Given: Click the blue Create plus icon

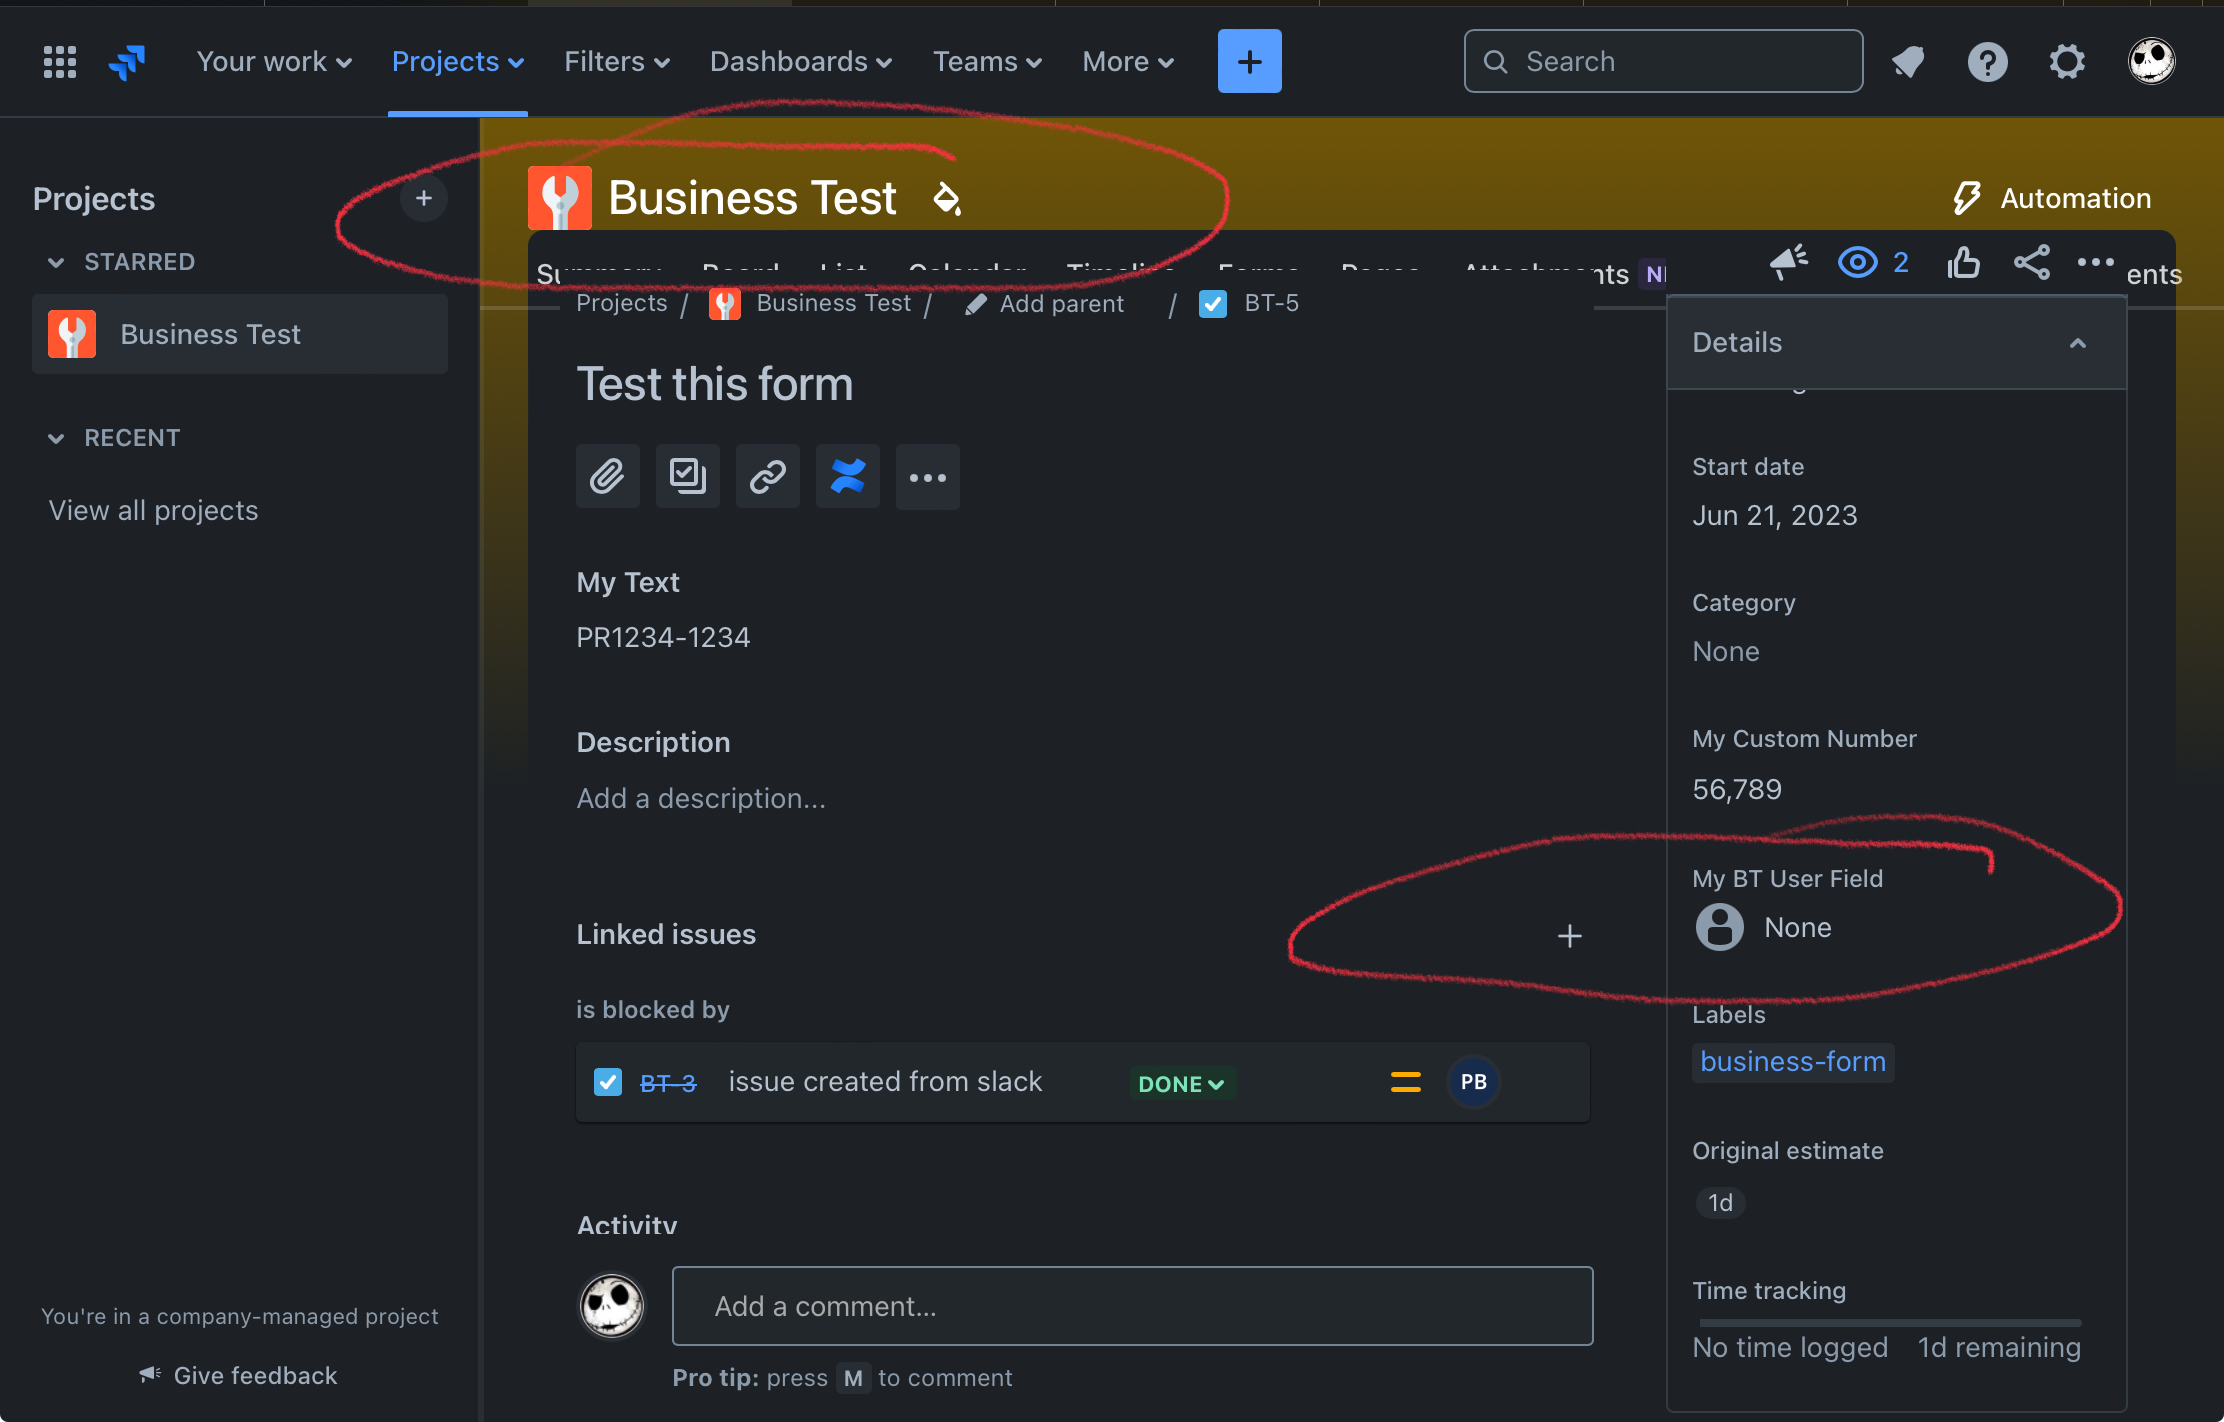Looking at the screenshot, I should [x=1249, y=61].
